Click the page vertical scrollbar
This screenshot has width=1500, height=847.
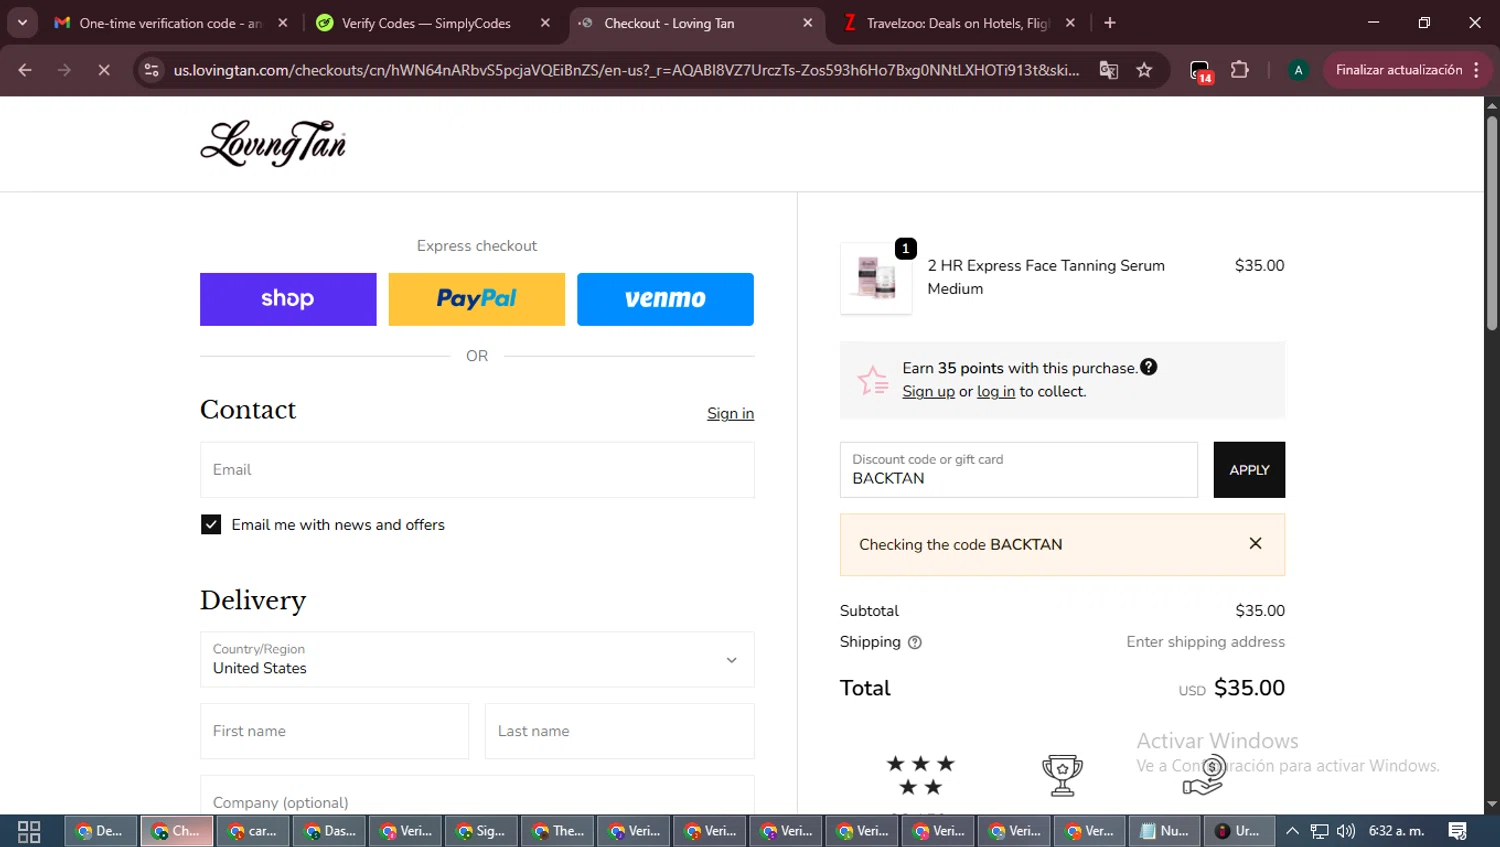(x=1492, y=225)
